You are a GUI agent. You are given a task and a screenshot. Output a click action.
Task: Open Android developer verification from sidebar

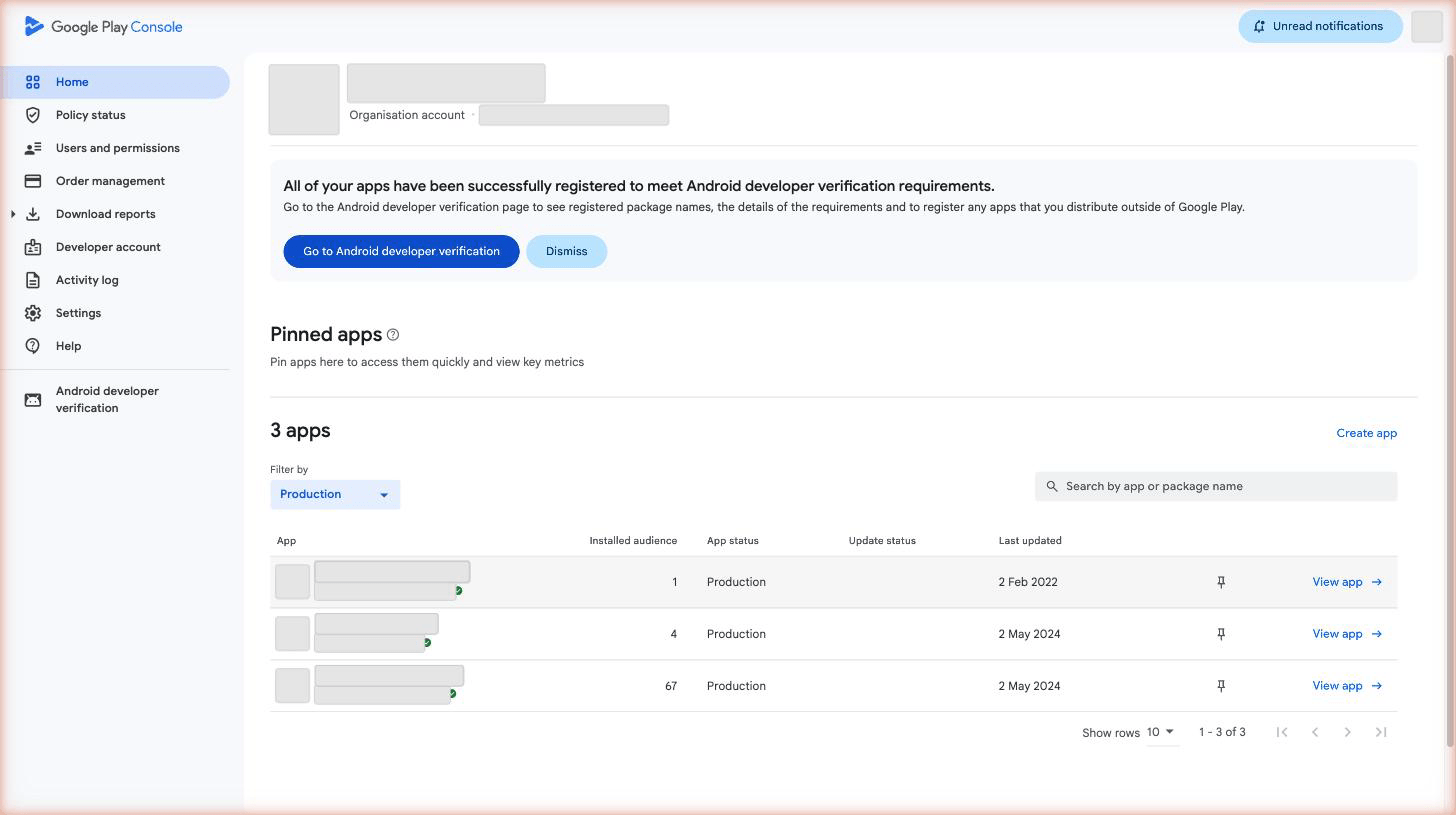tap(107, 399)
